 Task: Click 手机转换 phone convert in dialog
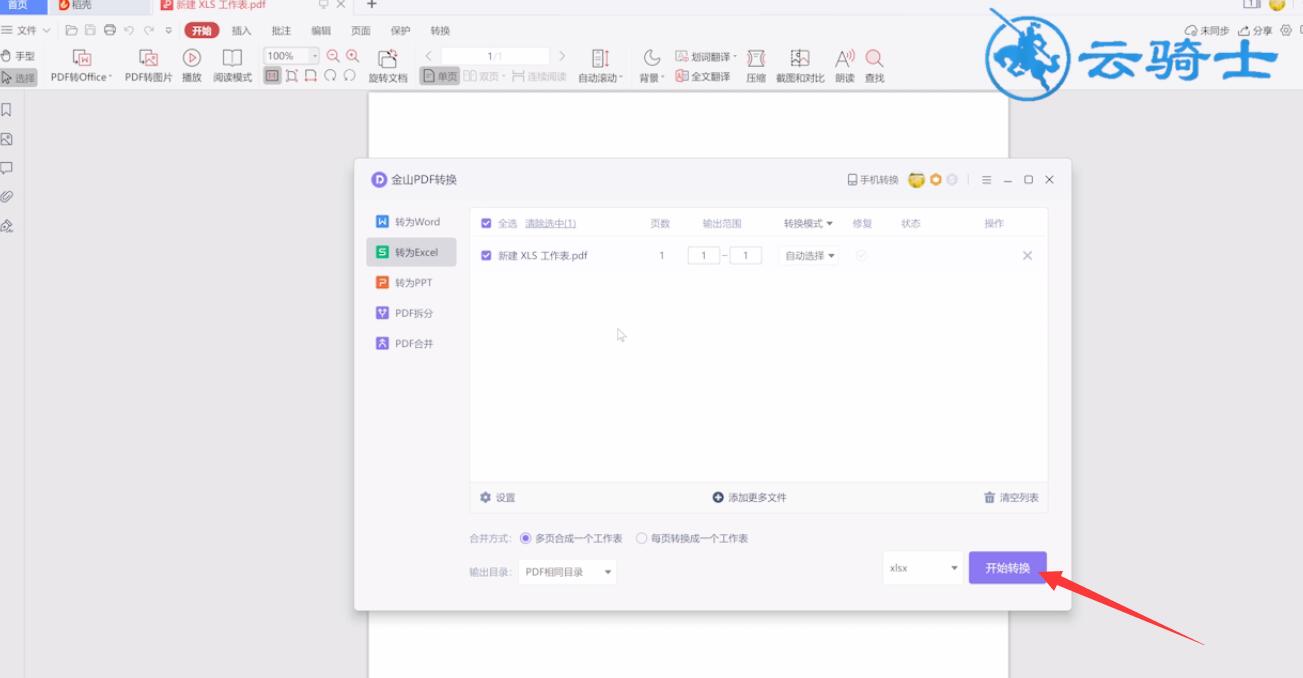[873, 180]
